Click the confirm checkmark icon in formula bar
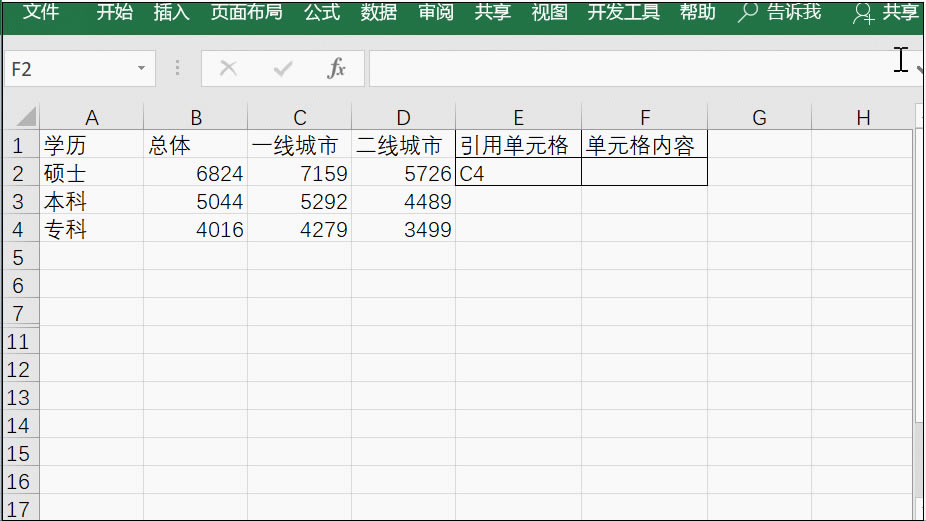Viewport: 926px width, 521px height. (283, 69)
